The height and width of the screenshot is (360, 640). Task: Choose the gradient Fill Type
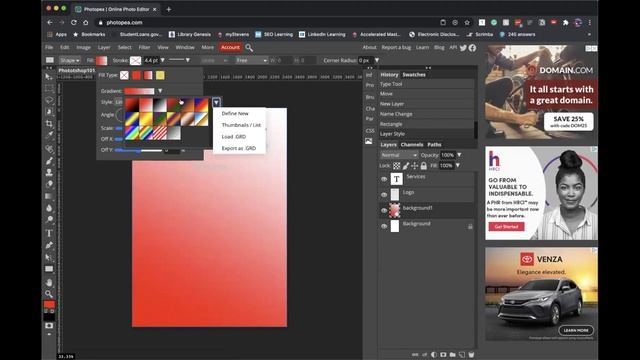(148, 75)
